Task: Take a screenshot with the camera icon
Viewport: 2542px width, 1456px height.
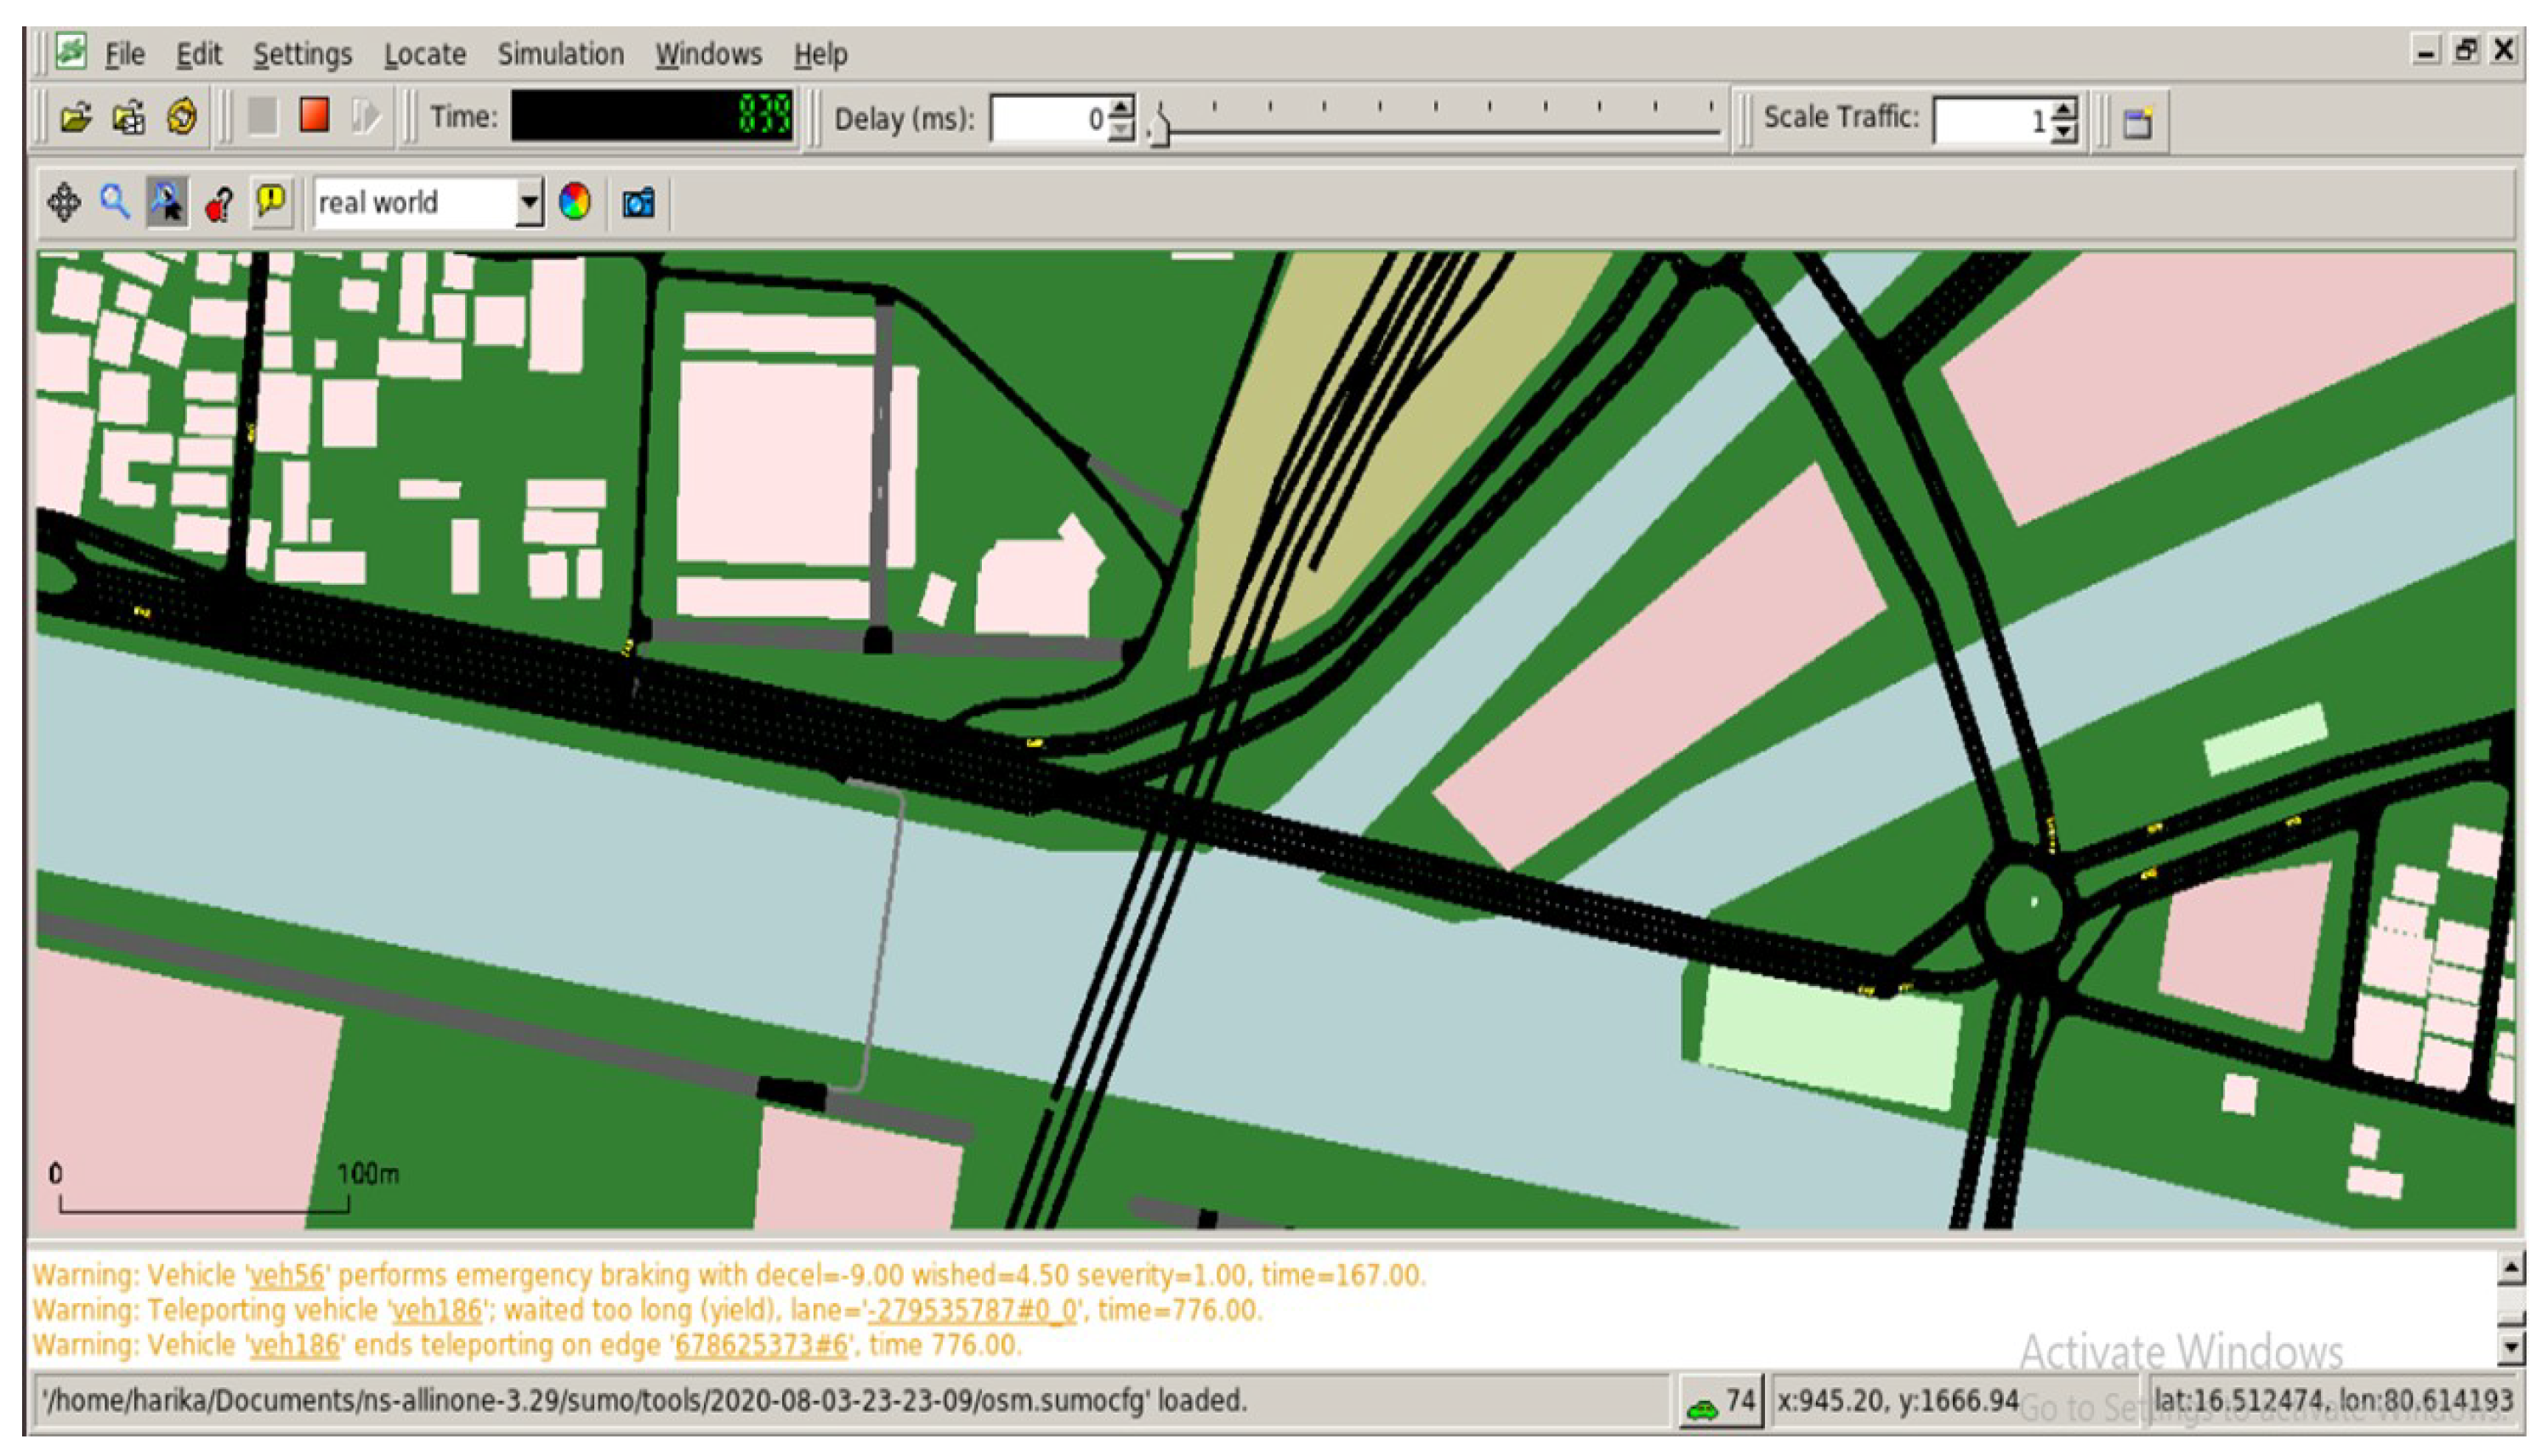Action: tap(638, 203)
